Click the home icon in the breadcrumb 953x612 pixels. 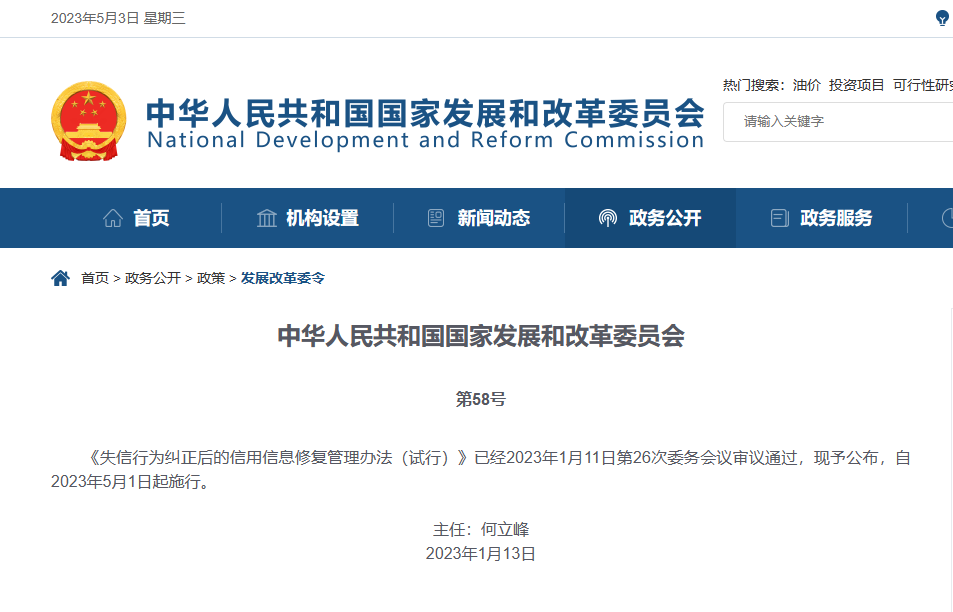(x=59, y=278)
